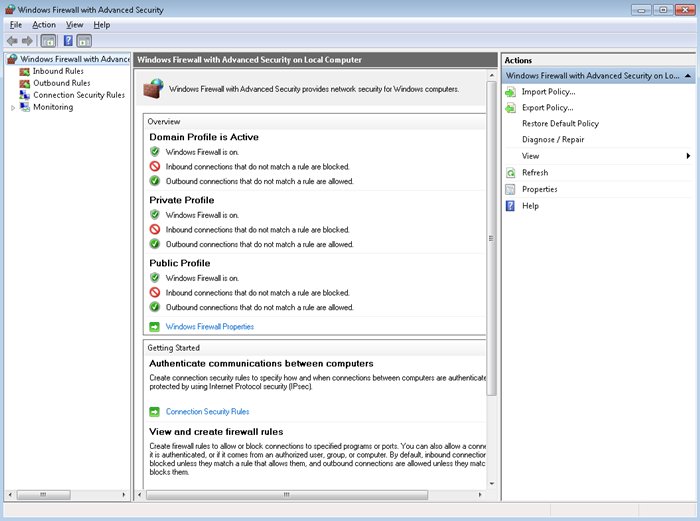
Task: Click the 'Overview' section label
Action: [164, 121]
